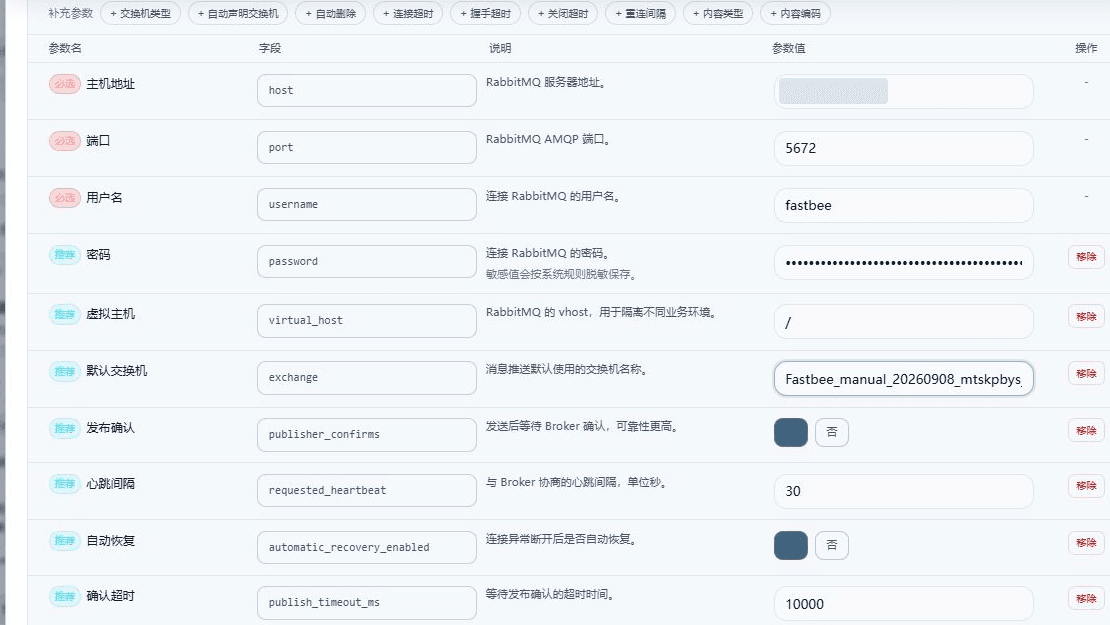Screen dimensions: 1110x625
Task: Click the 心跳间隔 parameter name
Action: coord(110,483)
